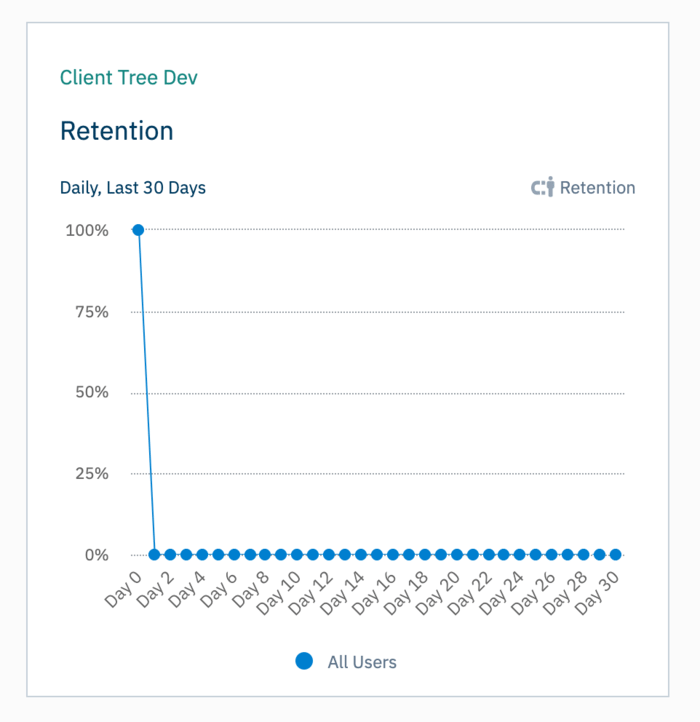Click the Day 10 data point marker
This screenshot has width=700, height=722.
coord(297,554)
